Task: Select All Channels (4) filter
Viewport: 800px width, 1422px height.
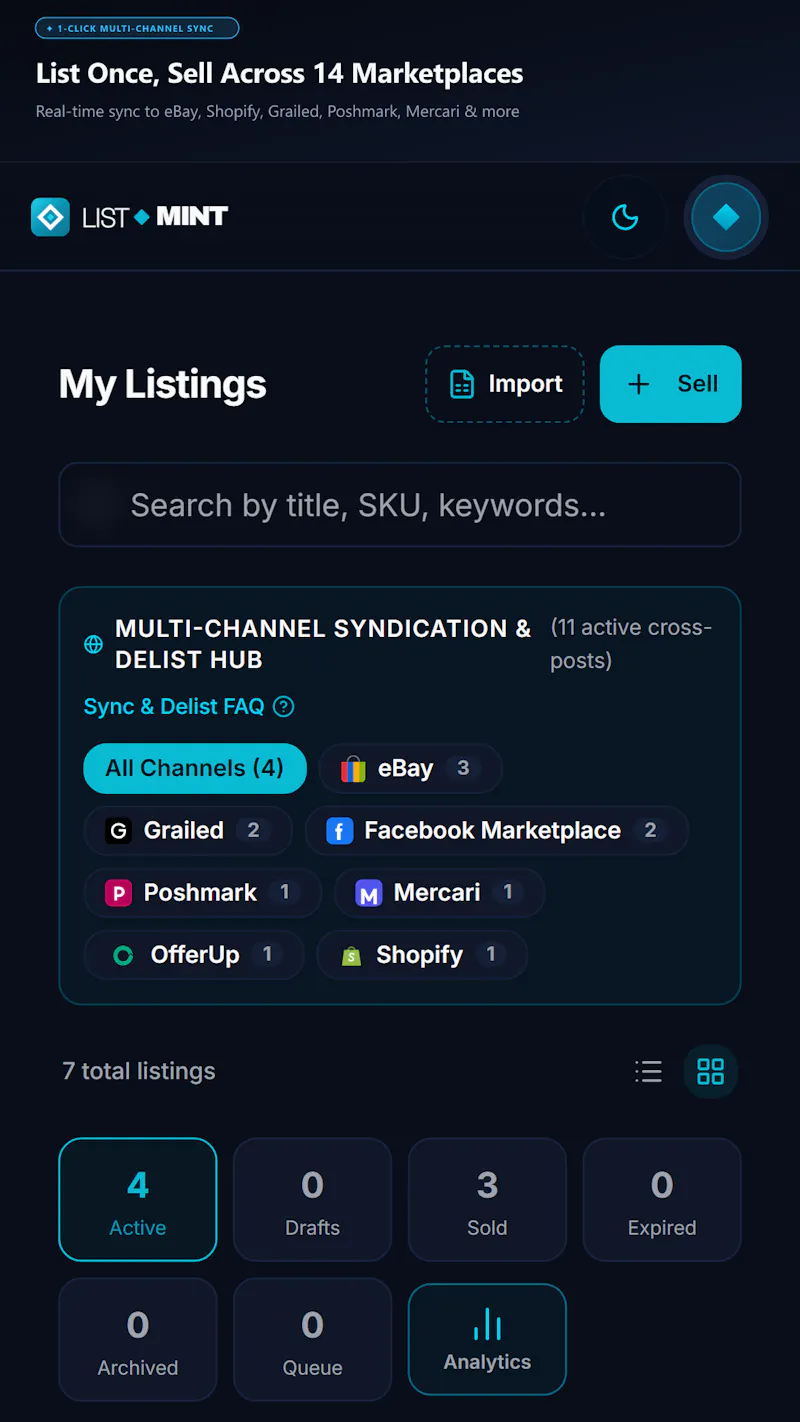Action: (195, 768)
